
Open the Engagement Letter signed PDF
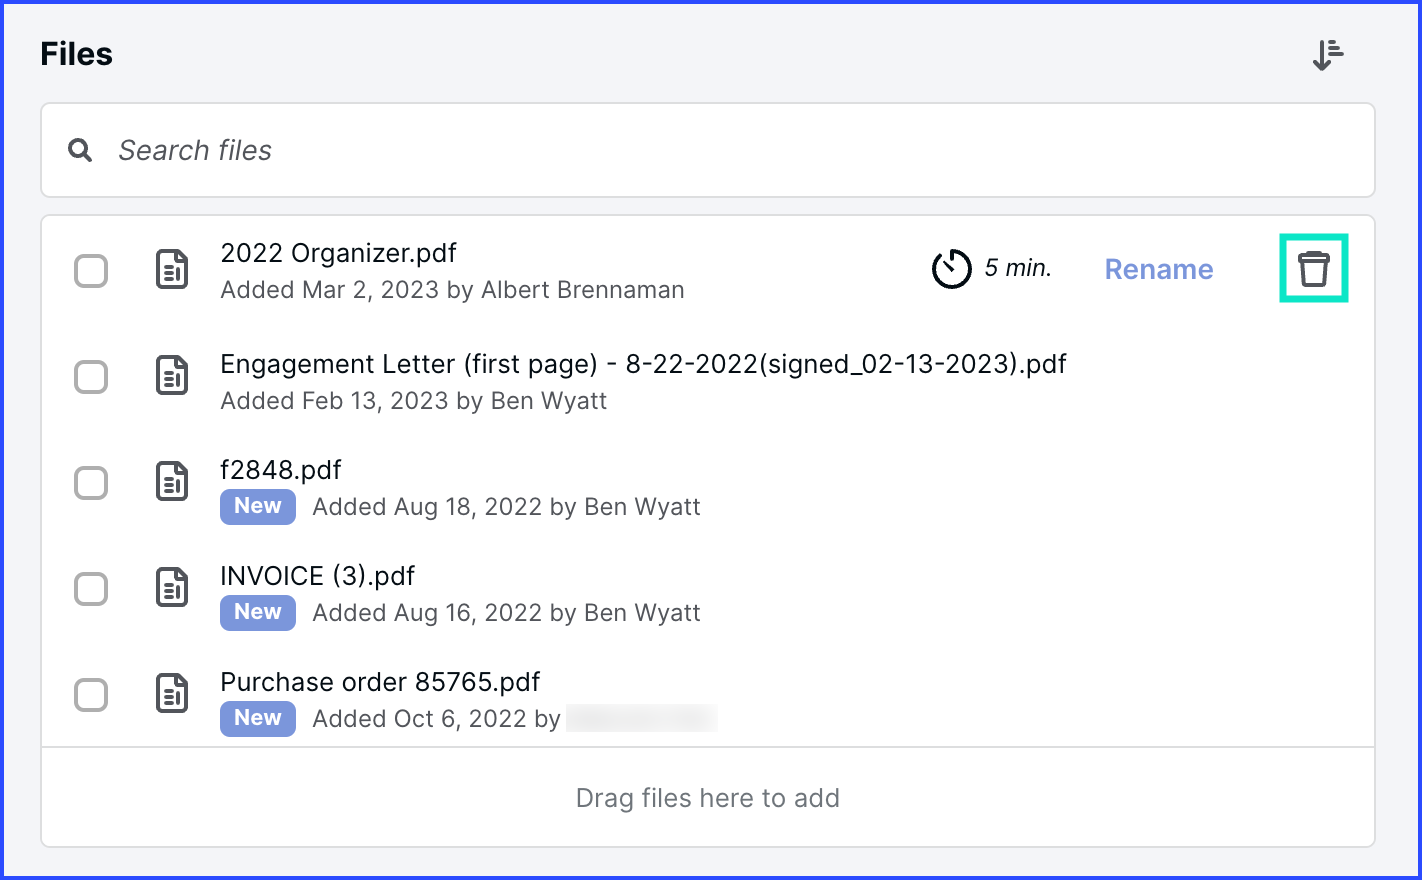click(x=642, y=364)
